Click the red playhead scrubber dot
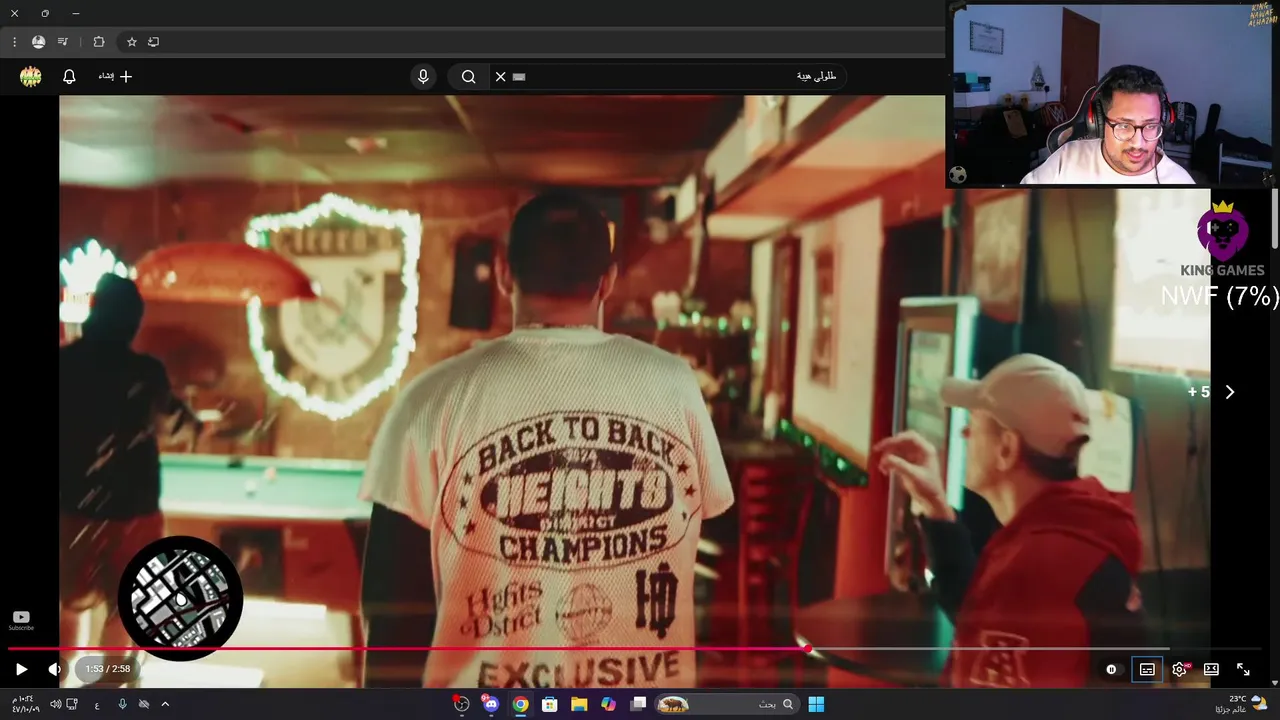This screenshot has width=1280, height=720. 808,649
